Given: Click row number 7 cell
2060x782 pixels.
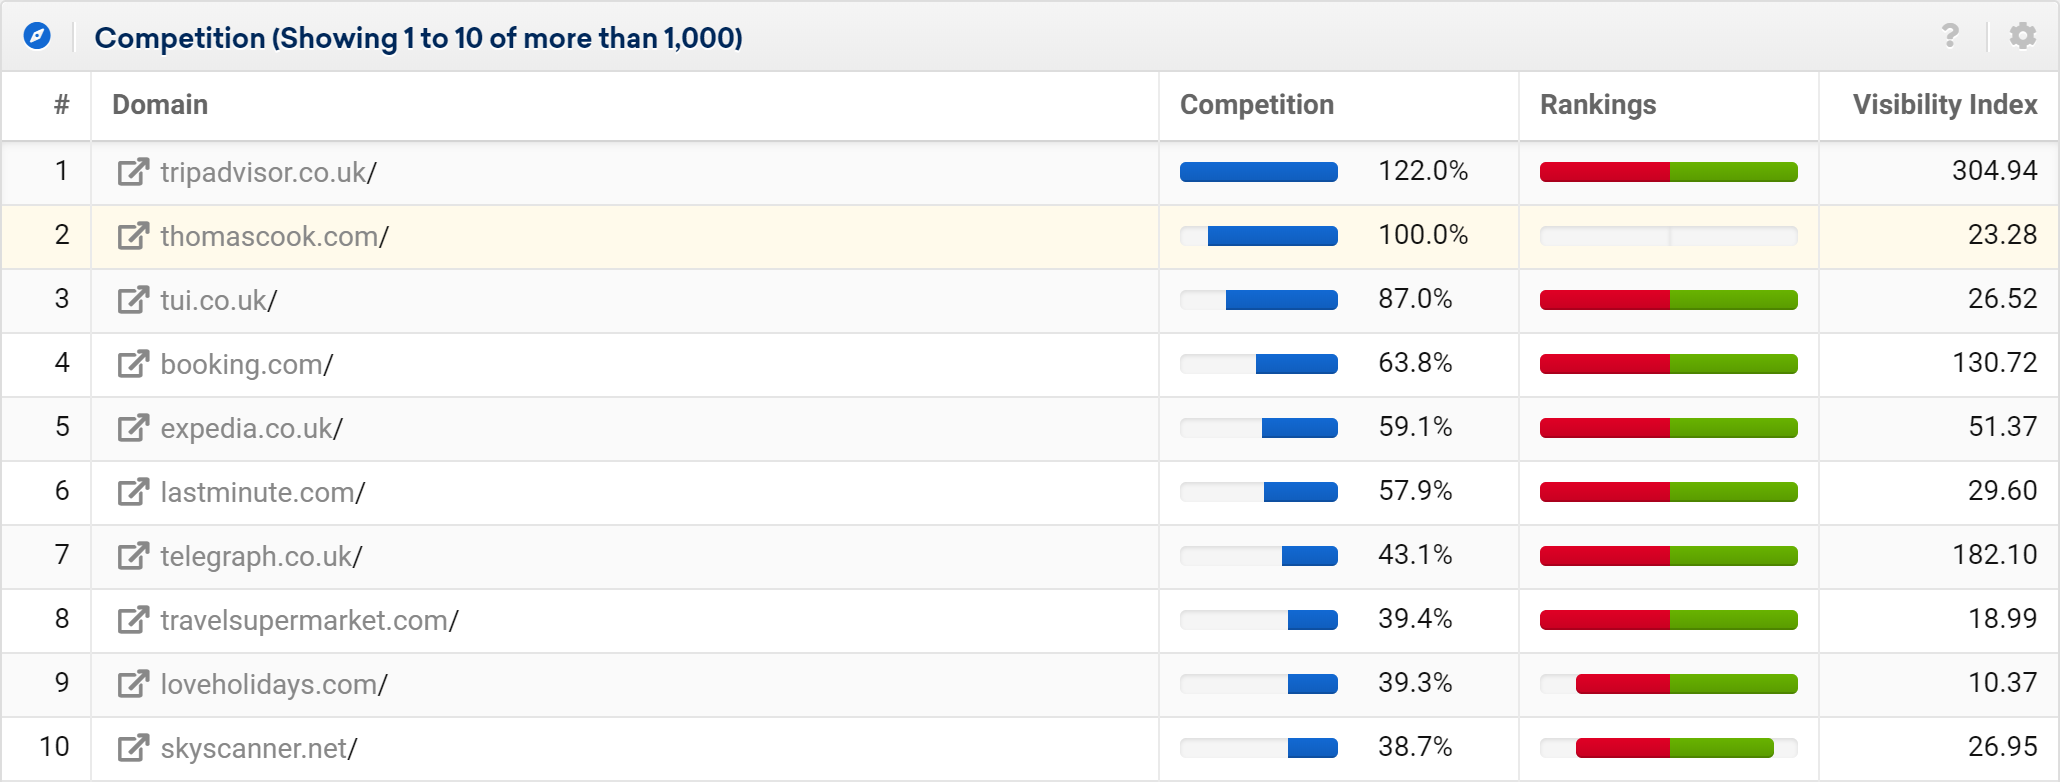Looking at the screenshot, I should [46, 556].
